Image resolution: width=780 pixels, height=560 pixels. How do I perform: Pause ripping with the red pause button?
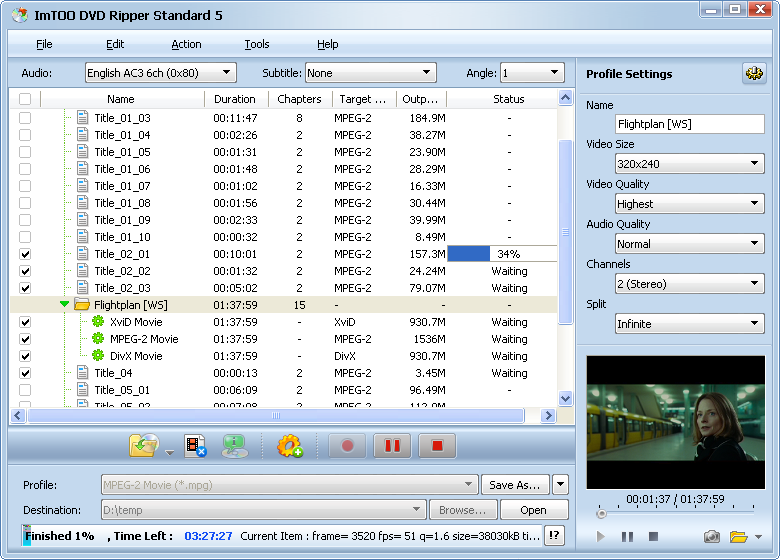coord(392,445)
